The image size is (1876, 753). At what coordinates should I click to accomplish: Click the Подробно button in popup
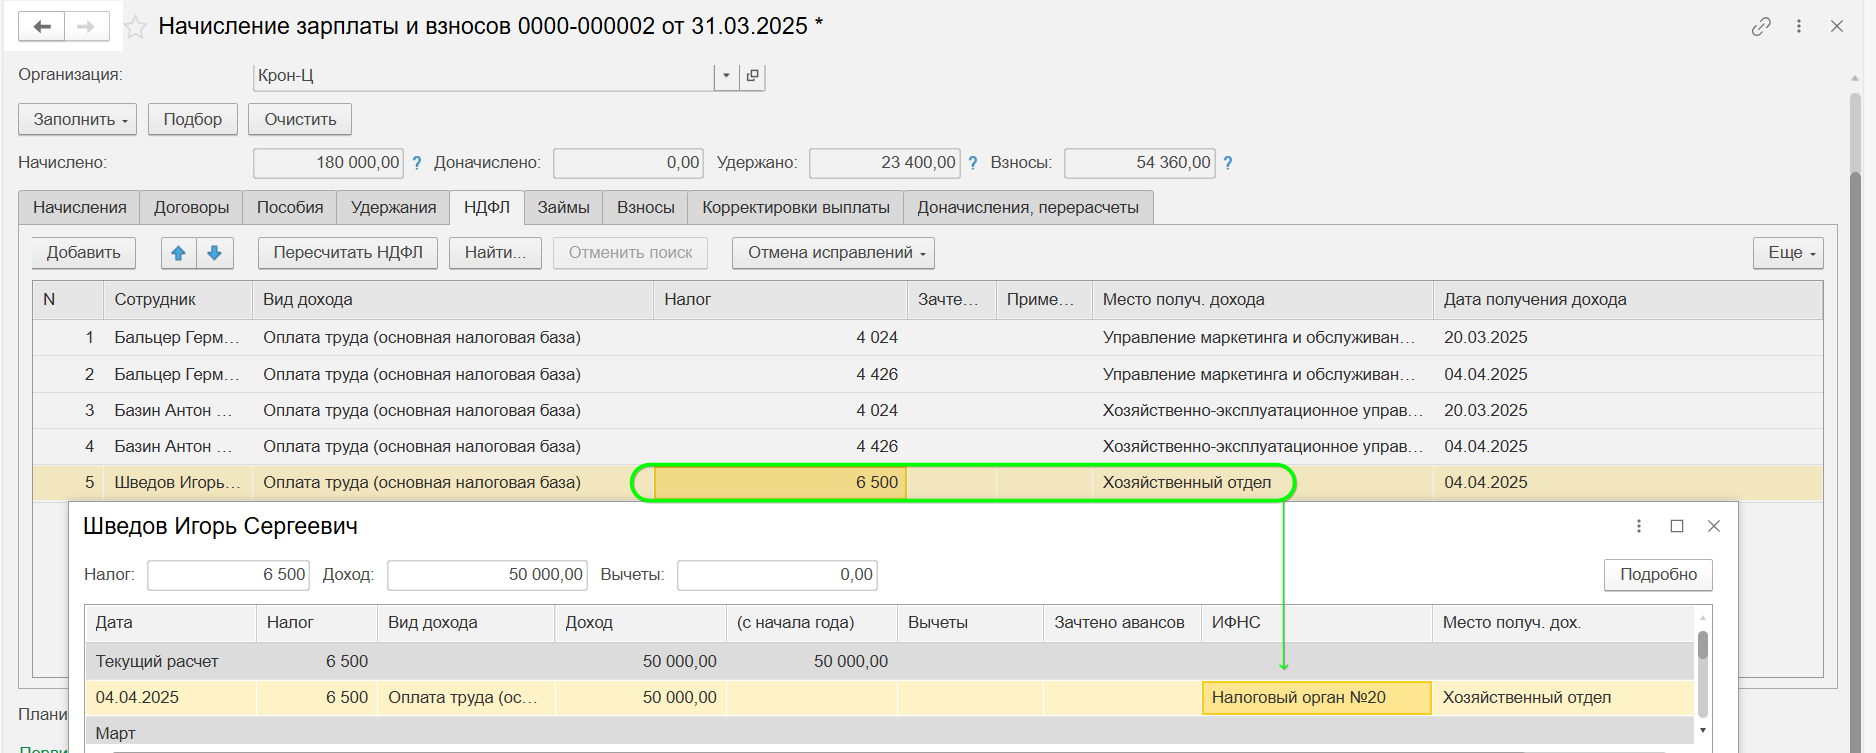click(x=1658, y=575)
